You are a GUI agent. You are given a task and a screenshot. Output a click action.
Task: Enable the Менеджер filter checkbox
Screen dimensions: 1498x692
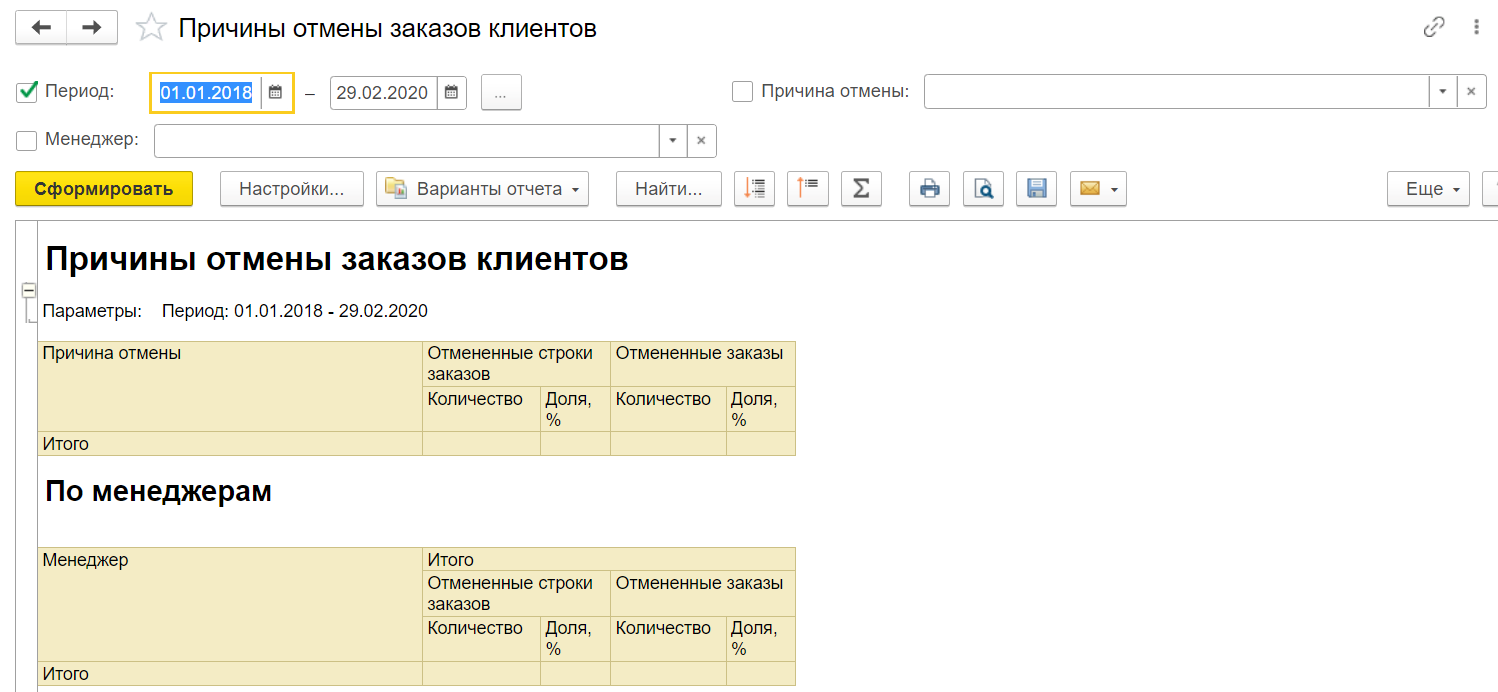tap(28, 140)
